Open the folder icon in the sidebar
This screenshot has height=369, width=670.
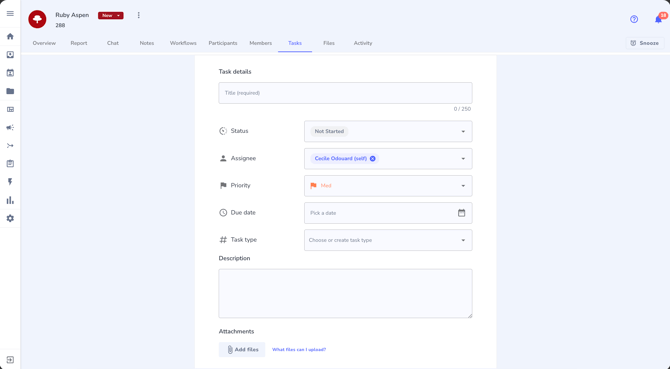(x=10, y=91)
